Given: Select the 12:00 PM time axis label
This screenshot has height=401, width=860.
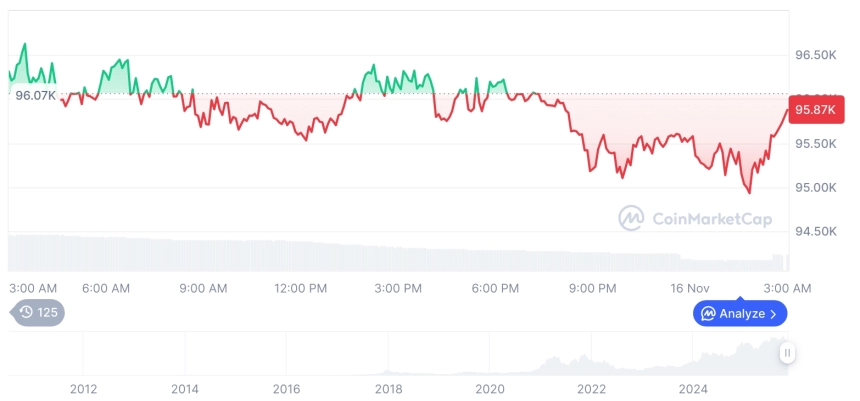Looking at the screenshot, I should (x=301, y=288).
